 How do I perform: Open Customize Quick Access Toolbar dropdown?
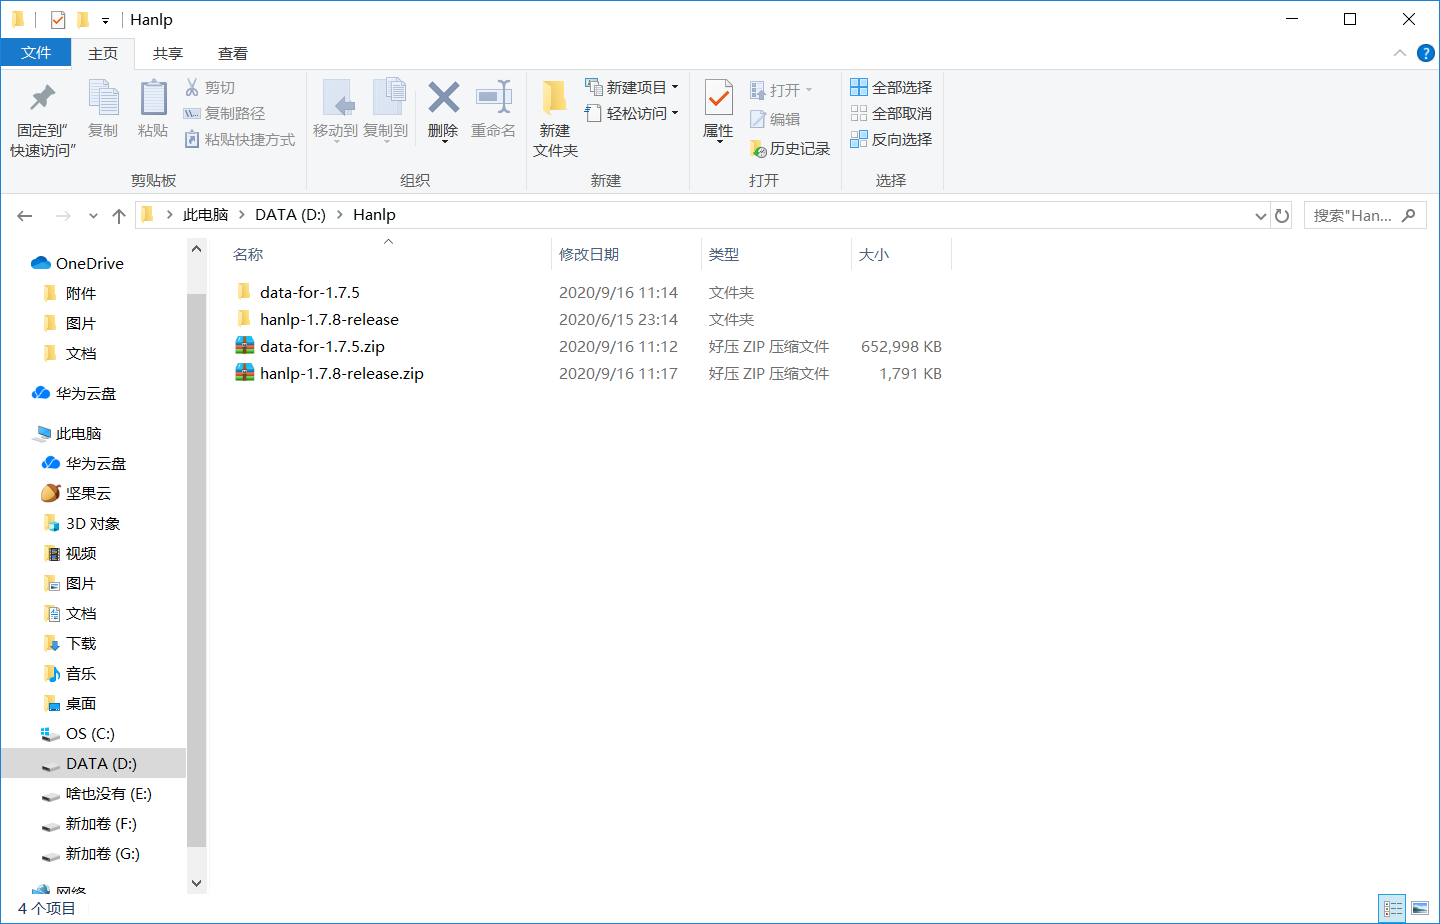105,20
